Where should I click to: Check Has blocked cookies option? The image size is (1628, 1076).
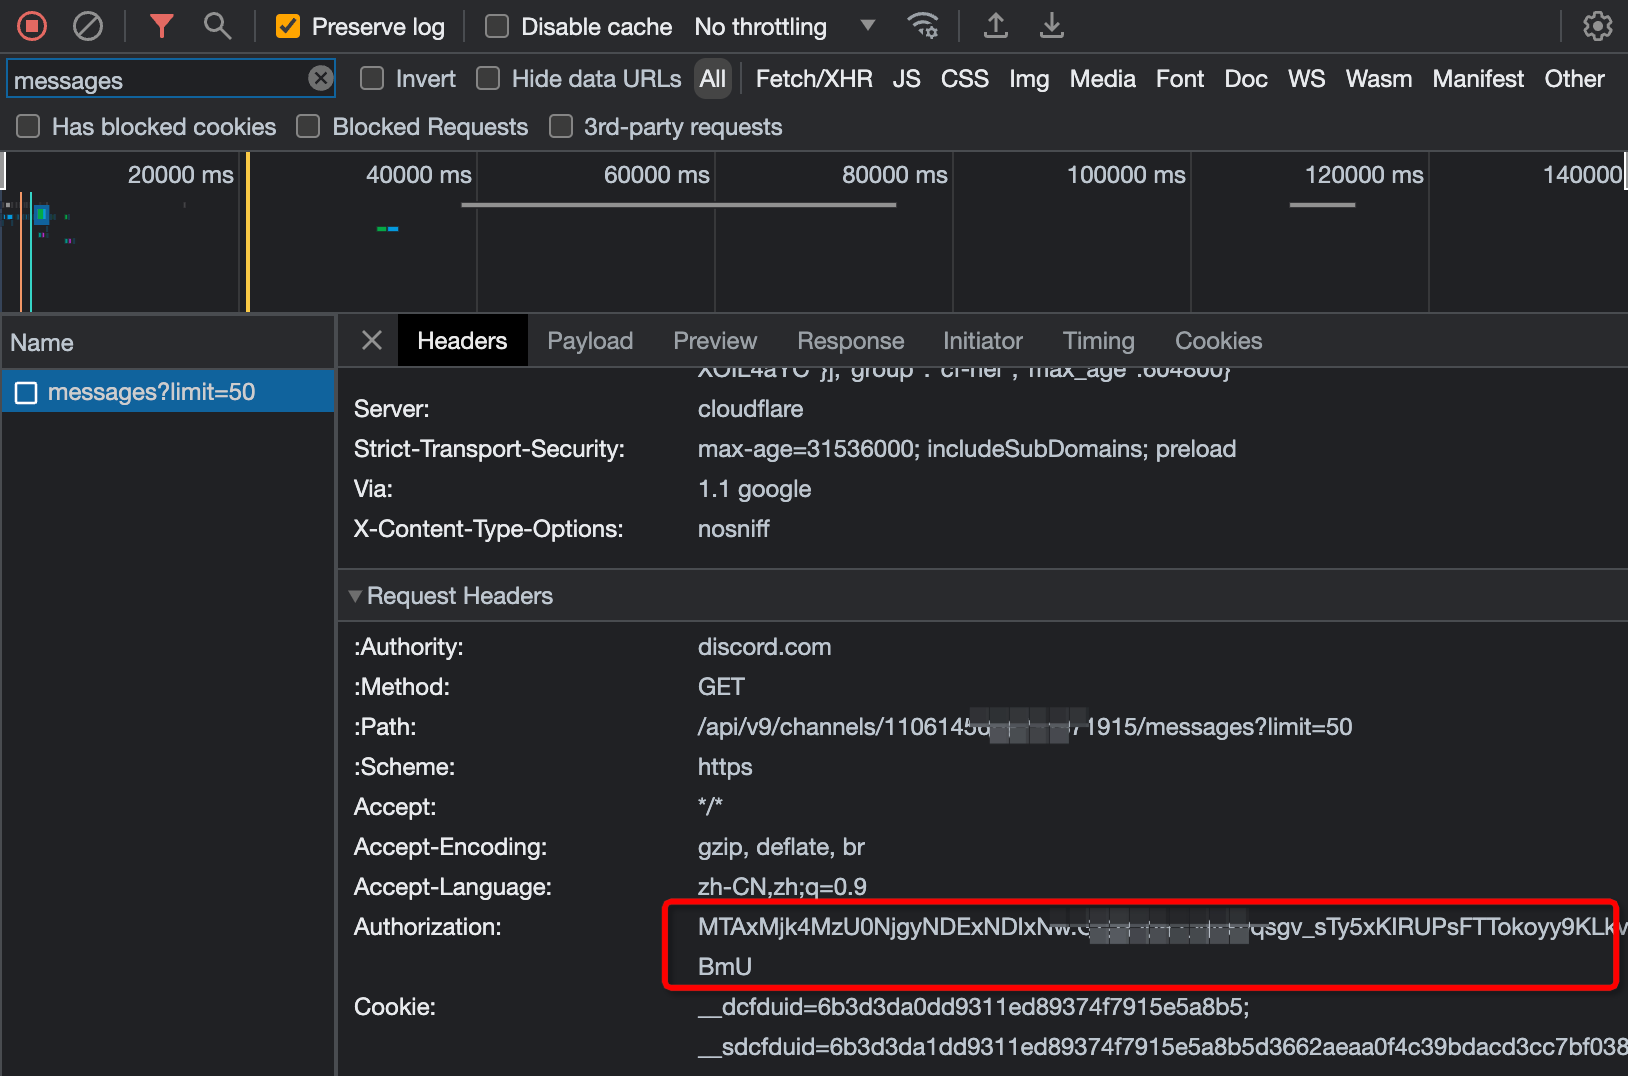[x=28, y=126]
